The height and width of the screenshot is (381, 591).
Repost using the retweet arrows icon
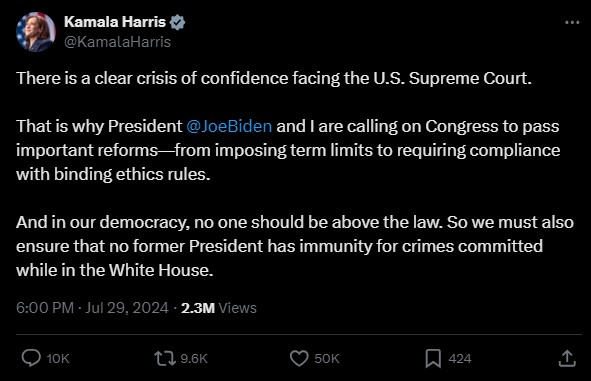(x=165, y=358)
